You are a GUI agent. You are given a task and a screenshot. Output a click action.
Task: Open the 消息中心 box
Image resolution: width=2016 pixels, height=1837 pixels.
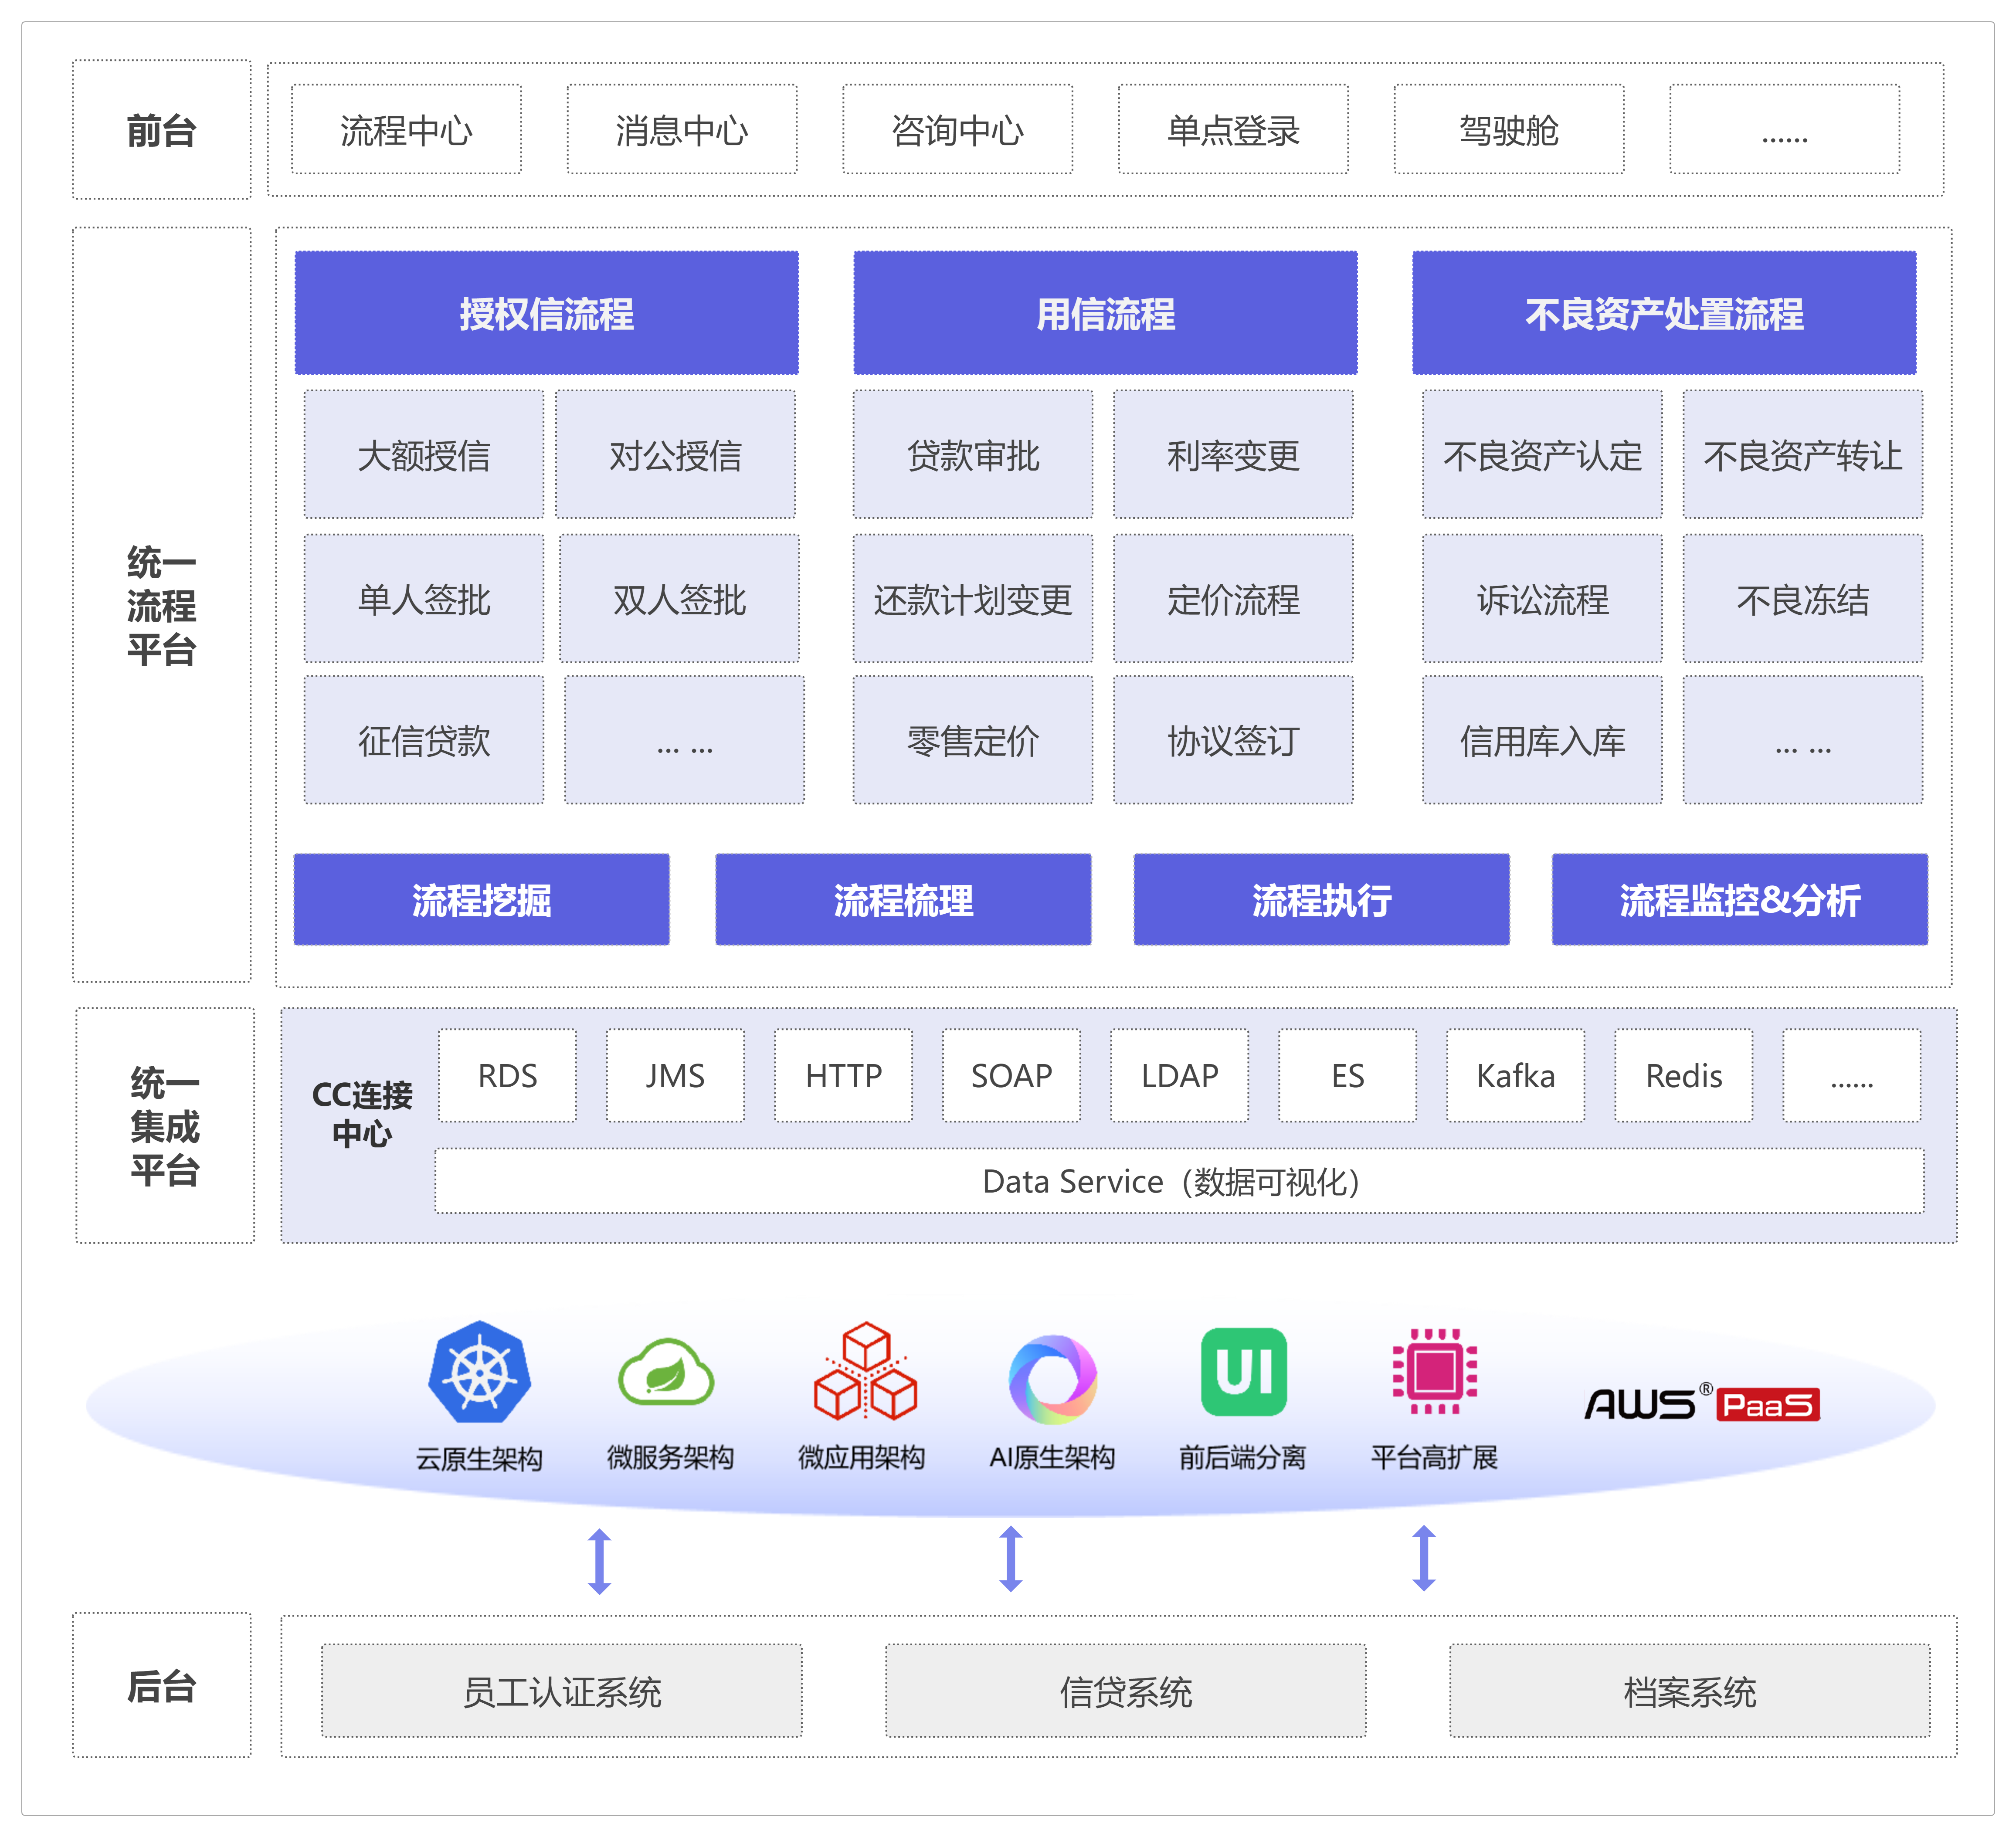pyautogui.click(x=682, y=130)
